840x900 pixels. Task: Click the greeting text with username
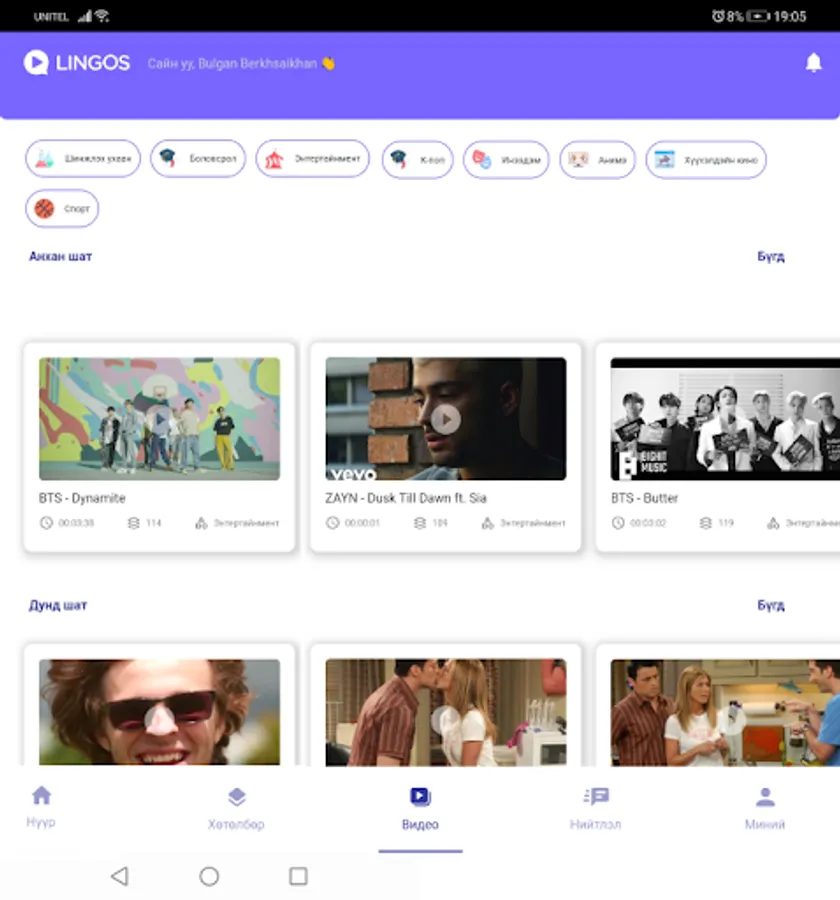click(241, 63)
